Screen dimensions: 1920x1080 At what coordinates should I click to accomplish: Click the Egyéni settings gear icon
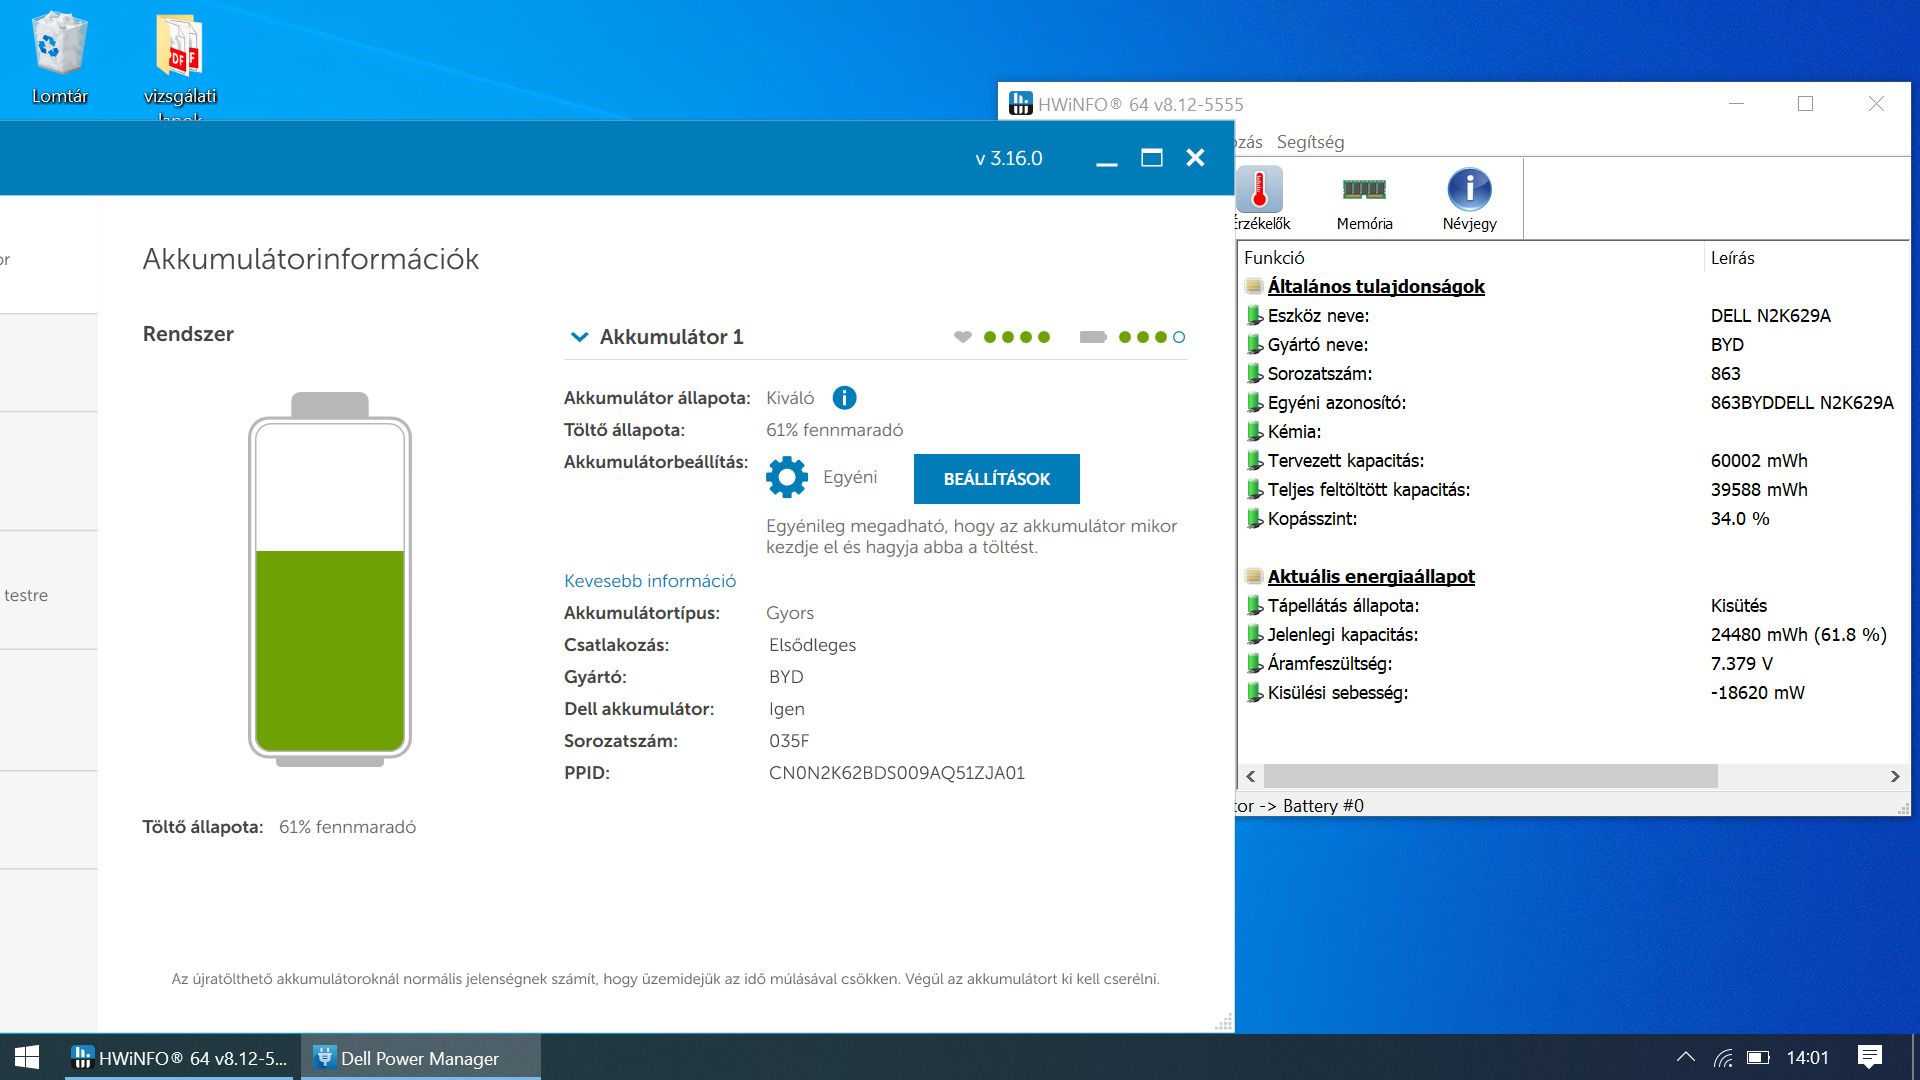[x=787, y=478]
